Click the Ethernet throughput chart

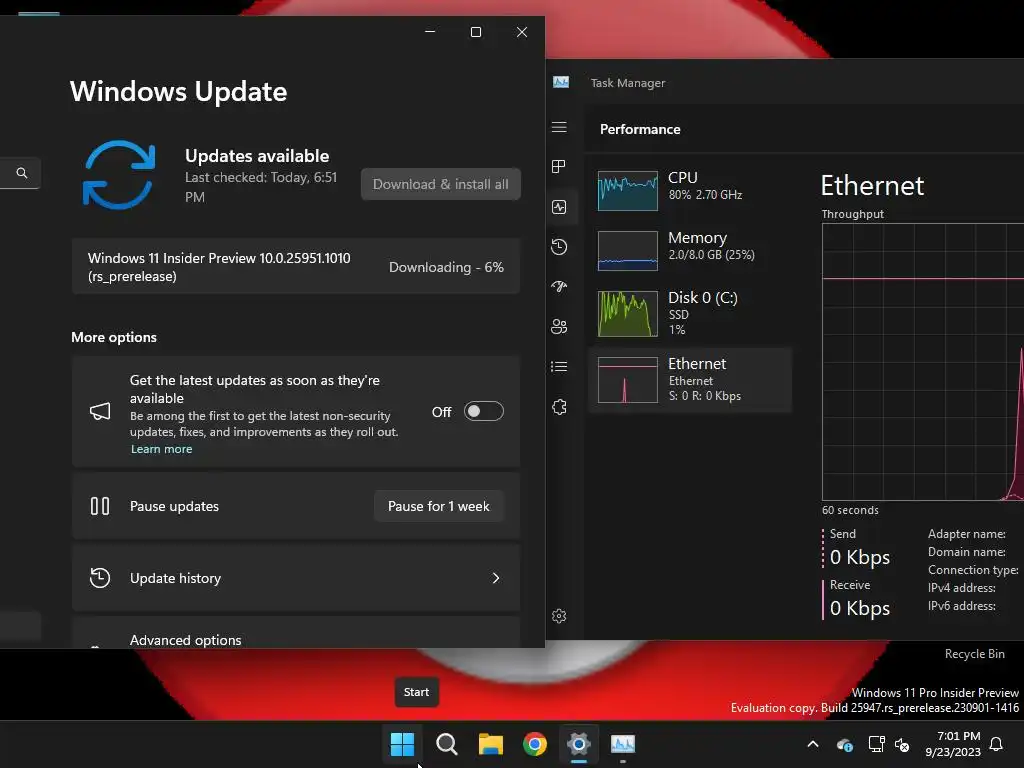[x=923, y=362]
